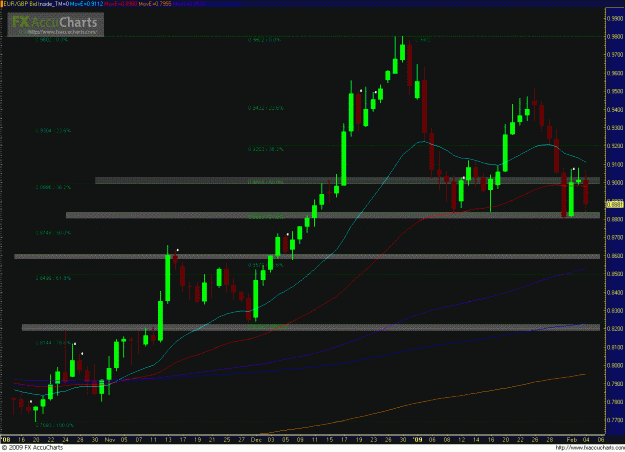The image size is (625, 452).
Task: Select the left-side 61.8% Fibonacci level label
Action: tap(53, 278)
